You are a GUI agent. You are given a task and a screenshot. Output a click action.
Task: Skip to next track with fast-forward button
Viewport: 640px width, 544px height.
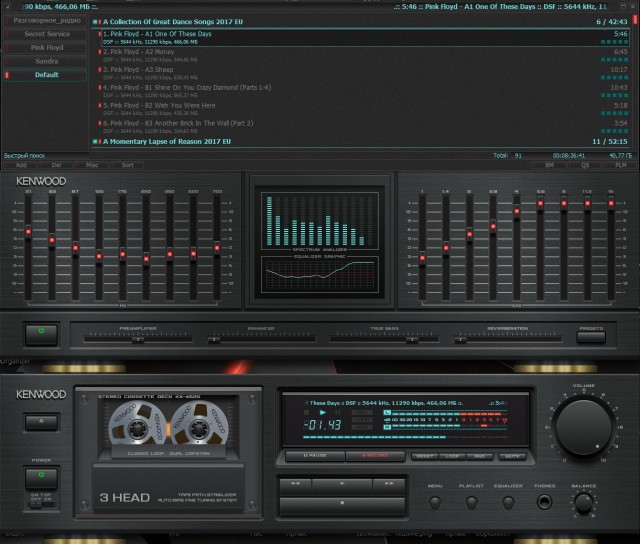click(389, 484)
